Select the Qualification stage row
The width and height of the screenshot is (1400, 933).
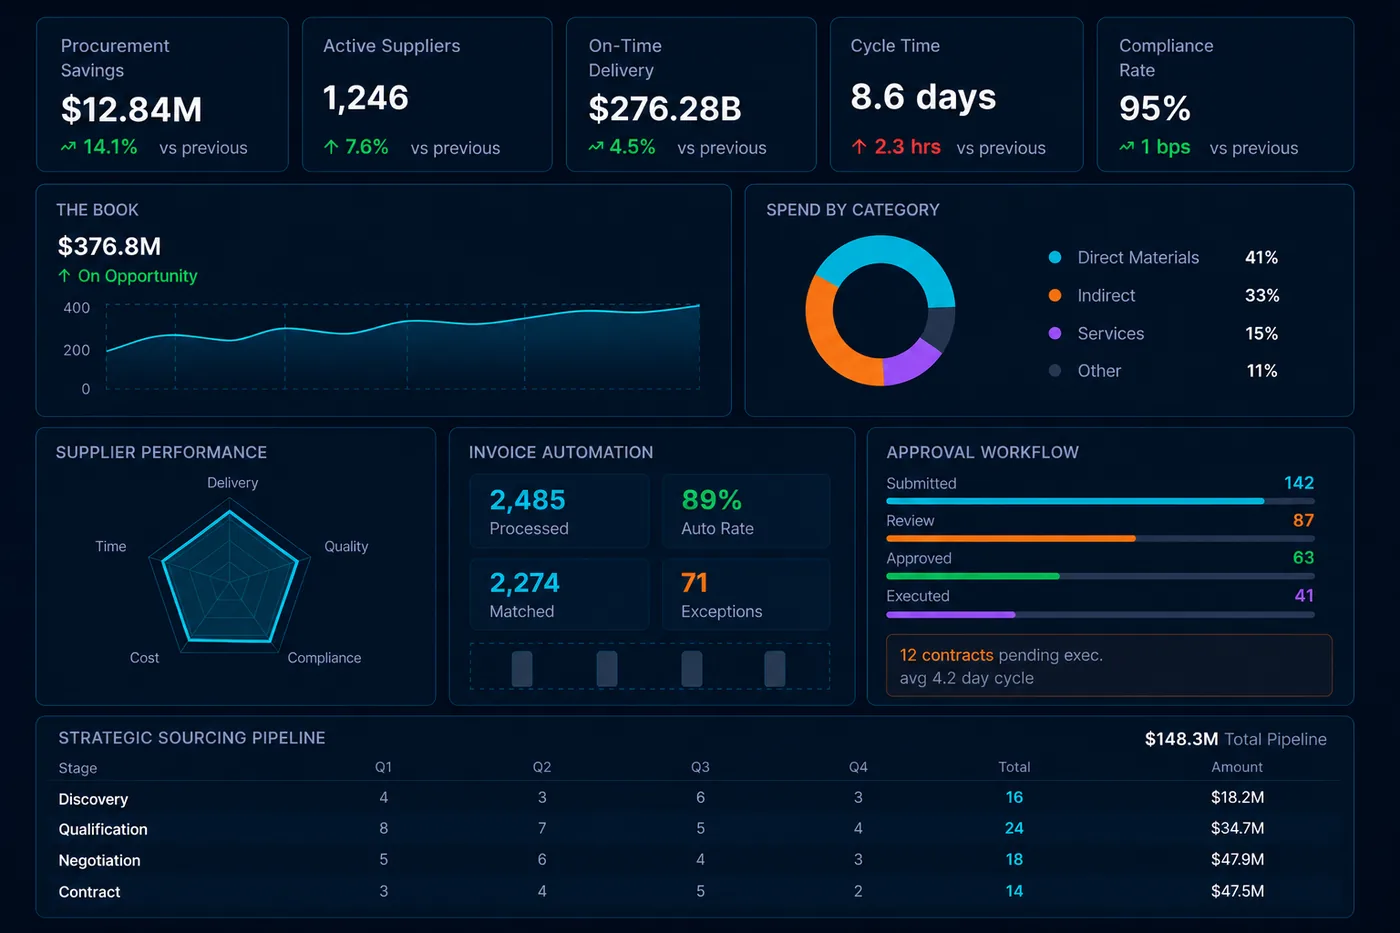(x=697, y=829)
